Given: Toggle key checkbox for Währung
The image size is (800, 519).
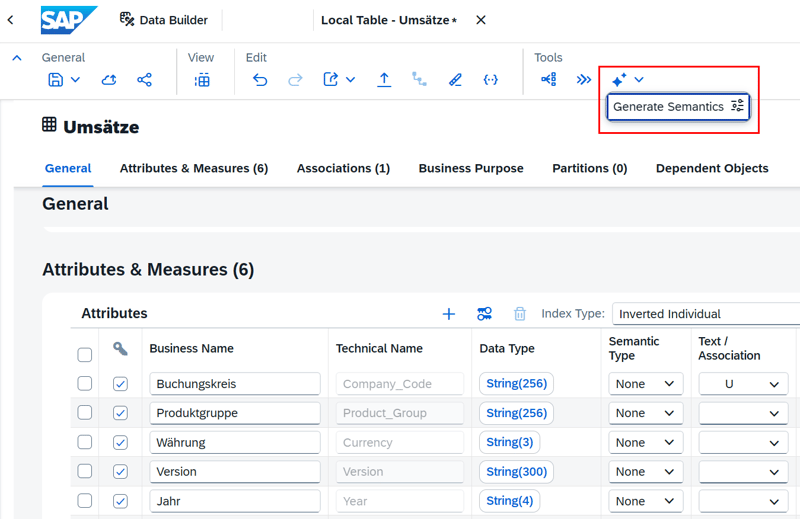Looking at the screenshot, I should click(x=120, y=442).
